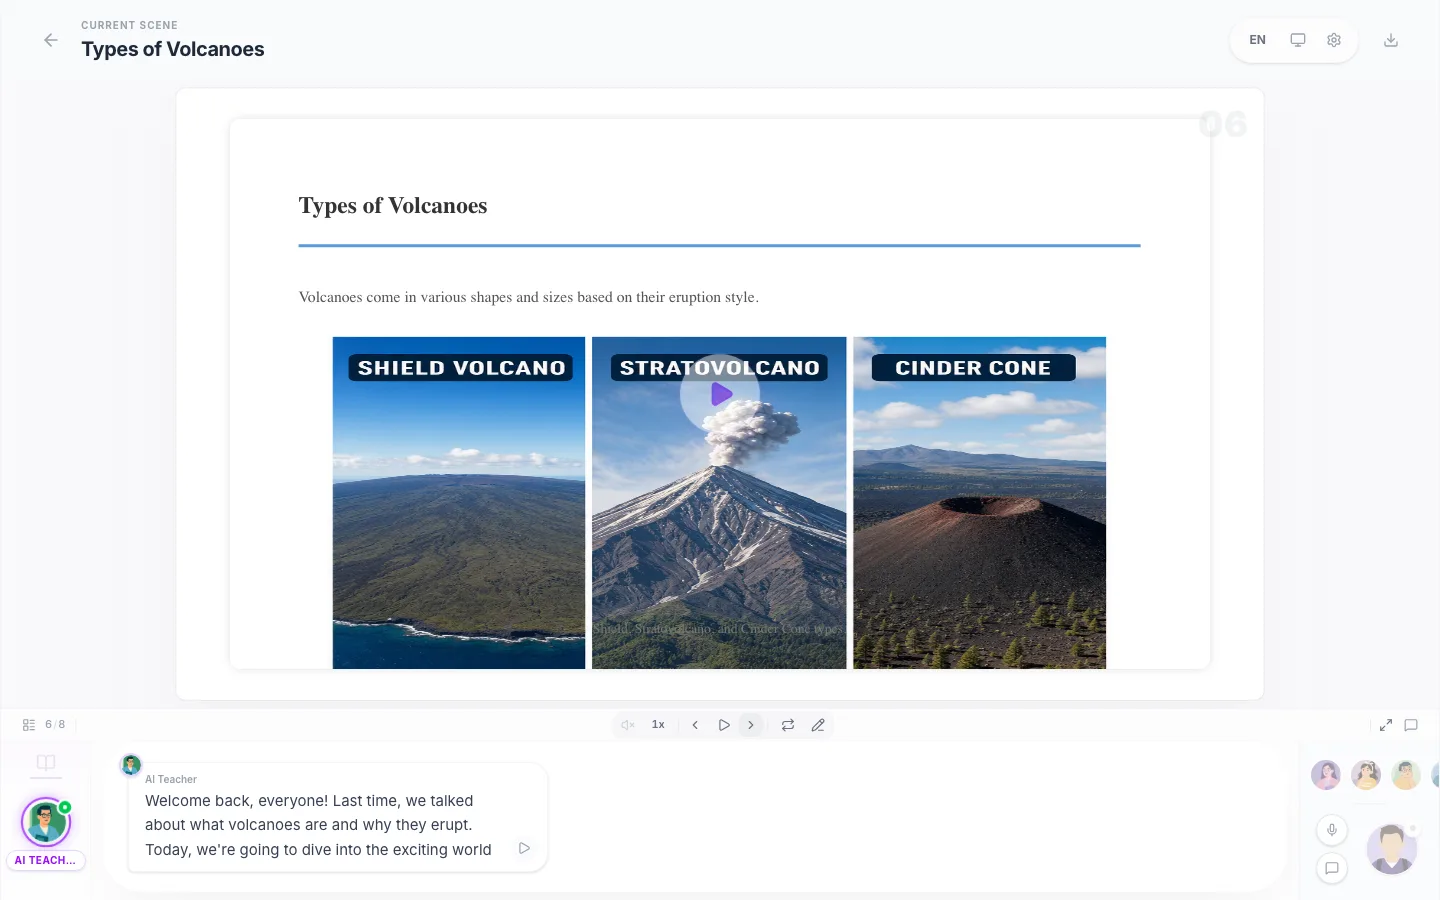
Task: Open presentation display mode icon
Action: click(1297, 40)
